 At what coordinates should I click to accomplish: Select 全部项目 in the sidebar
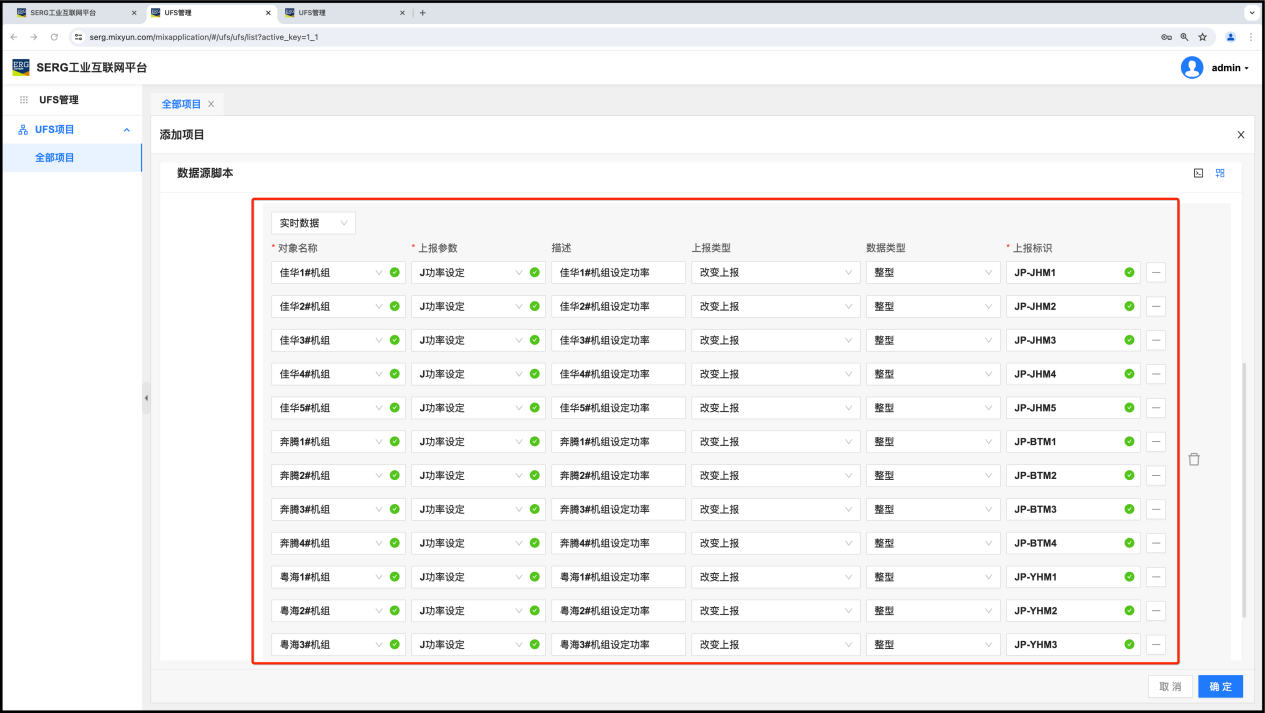55,158
